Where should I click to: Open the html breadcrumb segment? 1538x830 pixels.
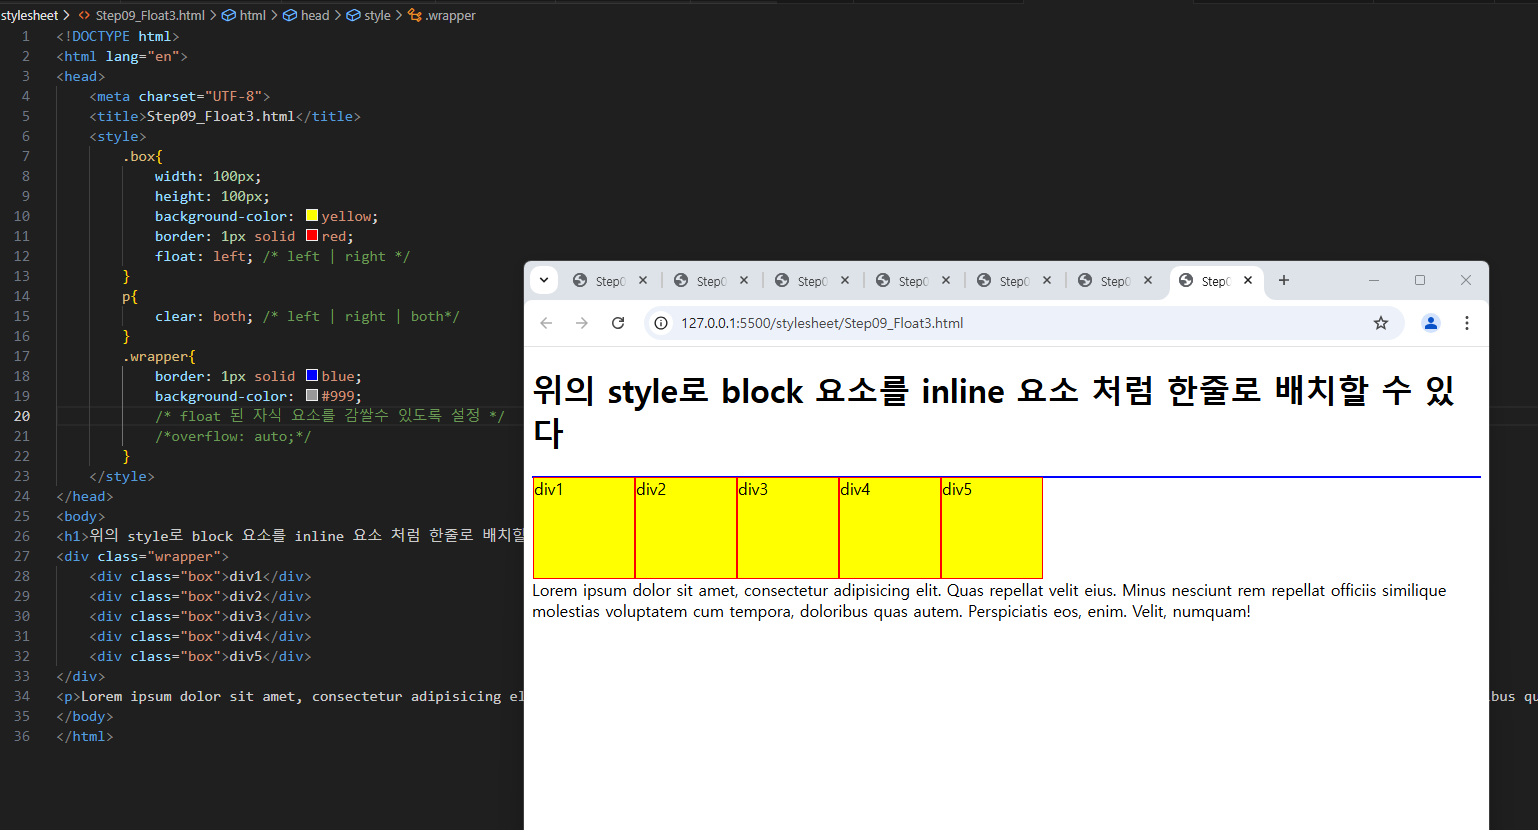click(x=253, y=15)
